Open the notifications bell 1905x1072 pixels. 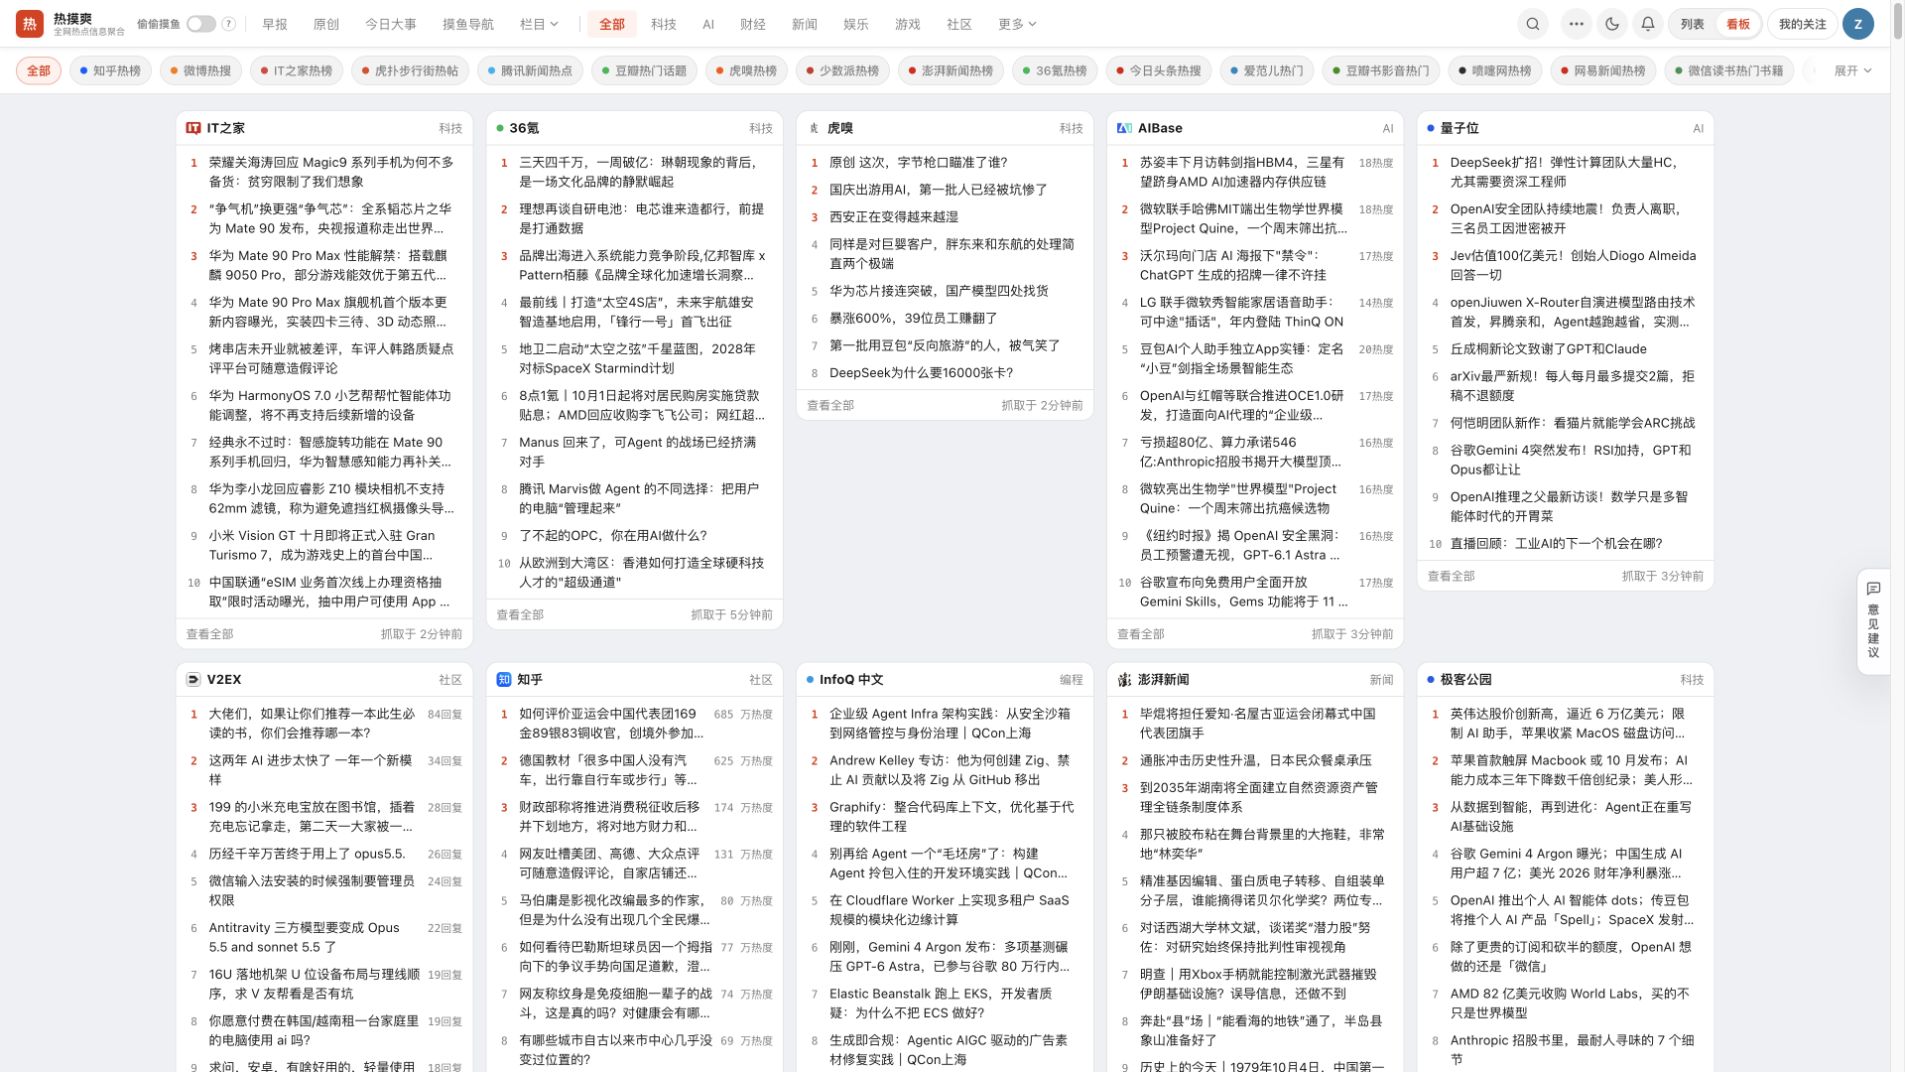1648,24
